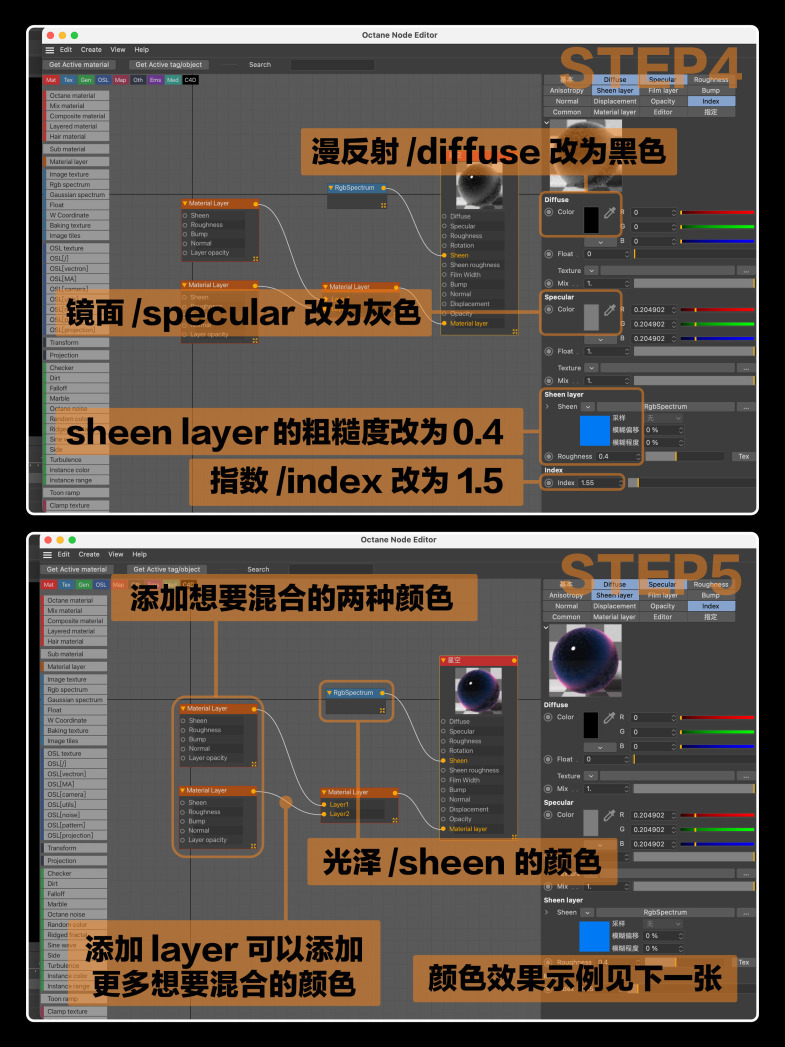Open Sheen type dropdown in bottom window
Image resolution: width=785 pixels, height=1047 pixels.
tap(588, 912)
